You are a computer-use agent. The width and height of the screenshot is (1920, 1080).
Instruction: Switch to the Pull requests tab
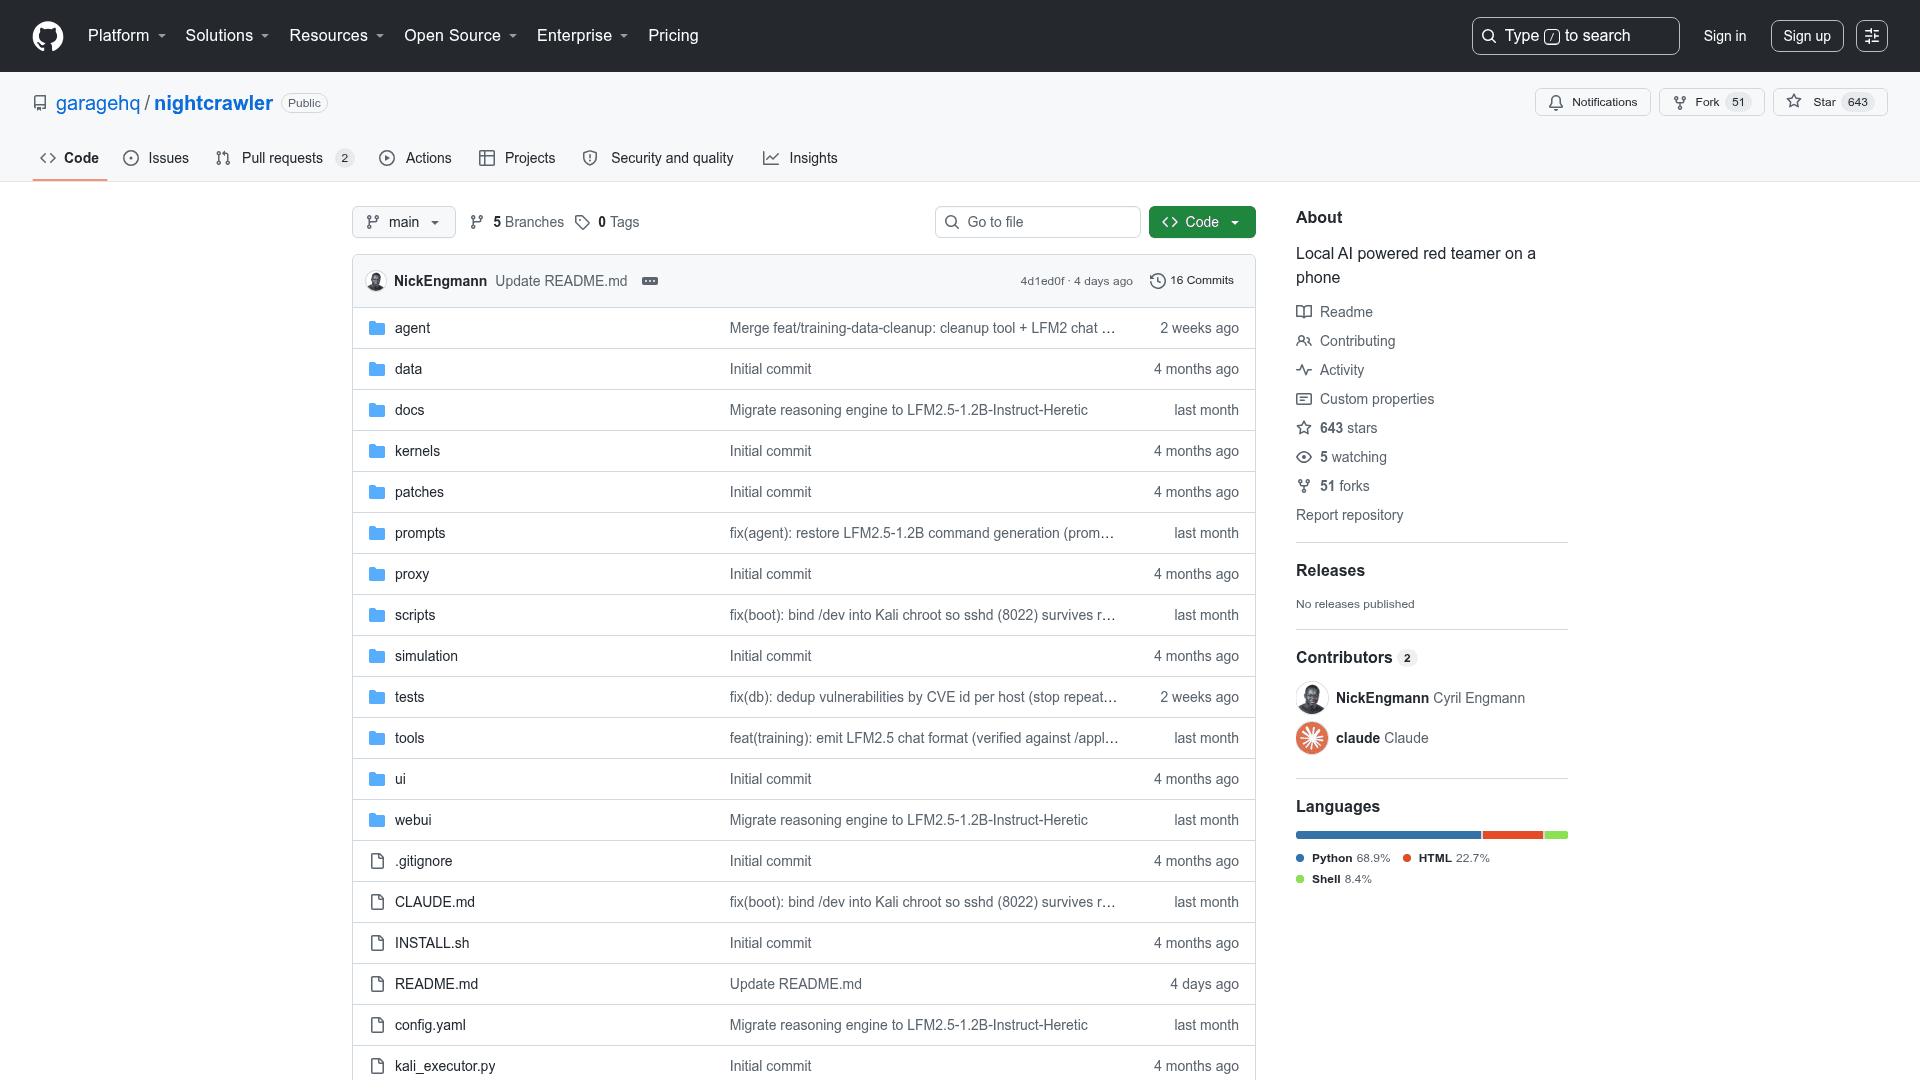pos(285,158)
